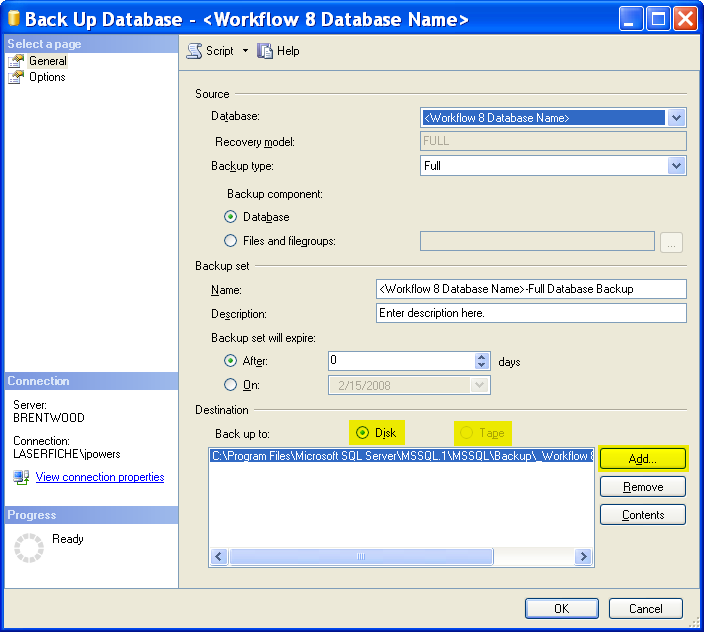Image resolution: width=704 pixels, height=632 pixels.
Task: Click the Options page icon
Action: click(16, 77)
